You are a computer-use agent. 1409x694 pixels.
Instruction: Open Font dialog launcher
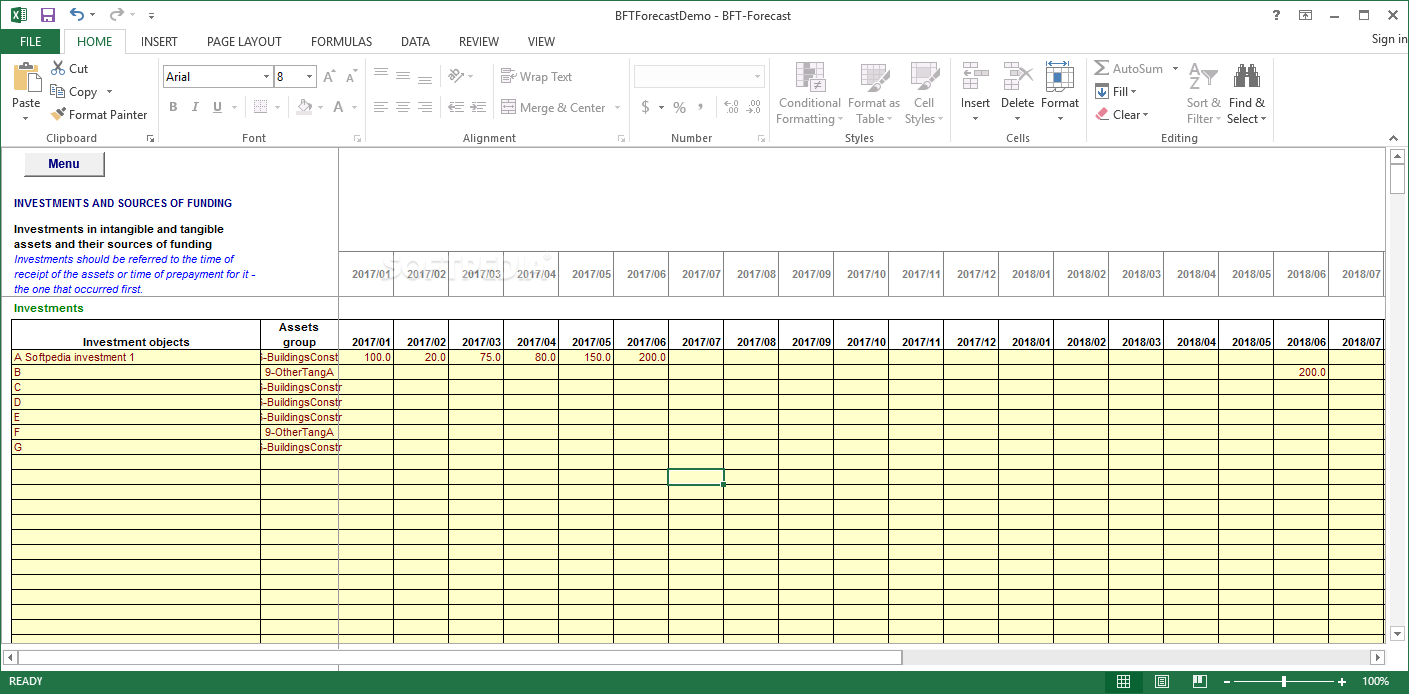357,138
